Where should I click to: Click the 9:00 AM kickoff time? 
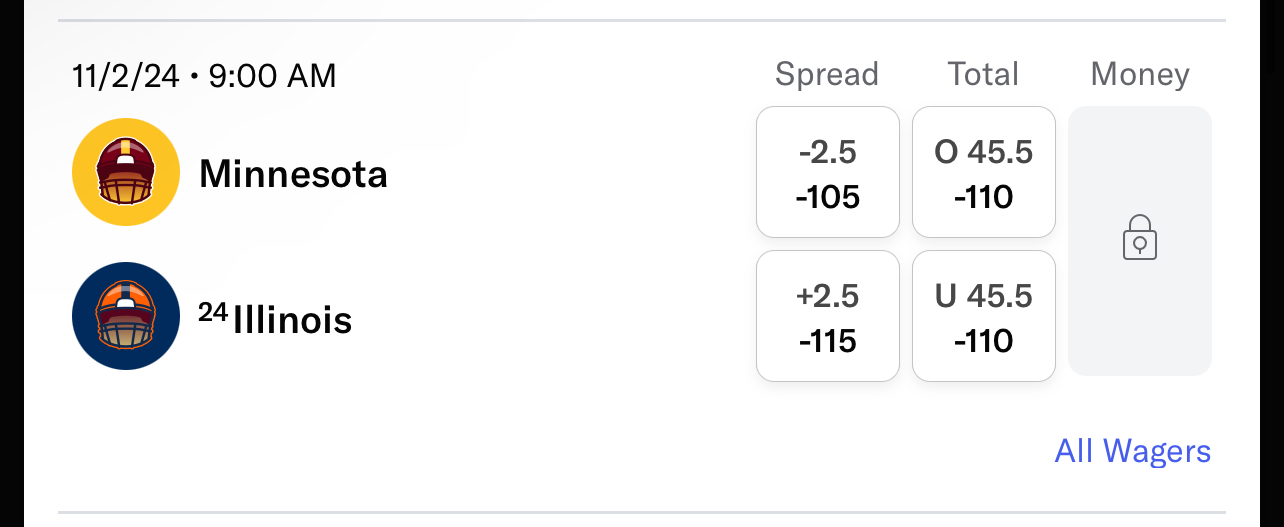pos(272,76)
